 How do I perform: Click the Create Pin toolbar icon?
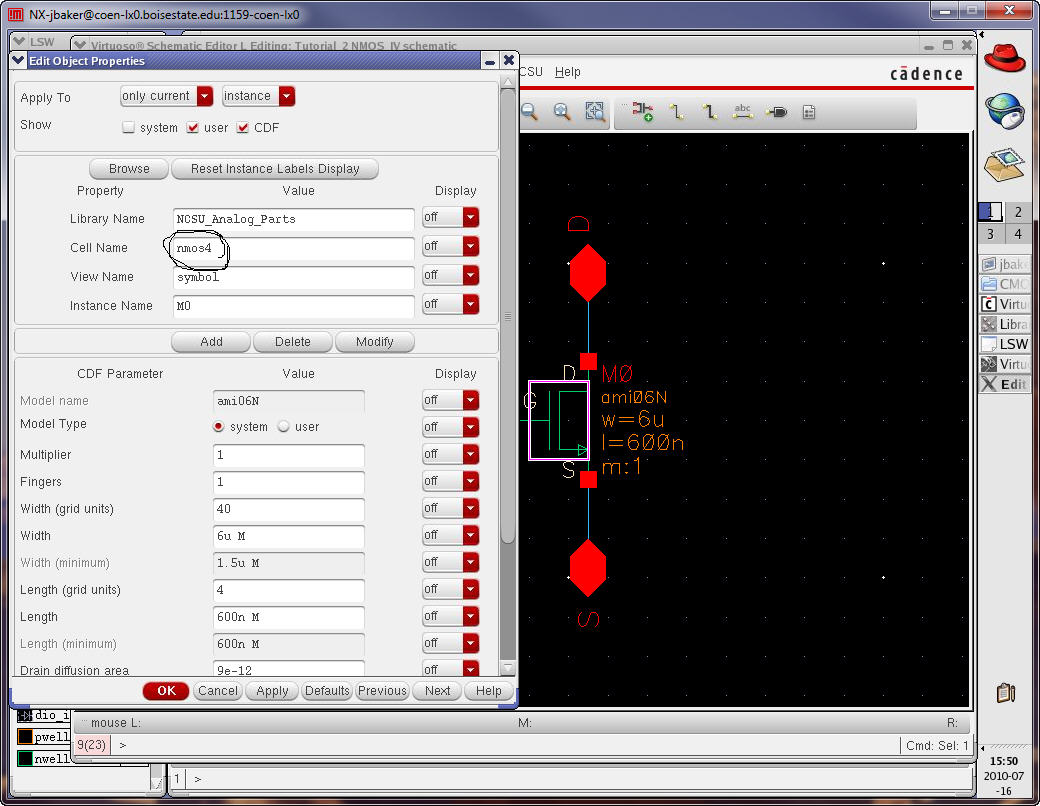point(776,112)
